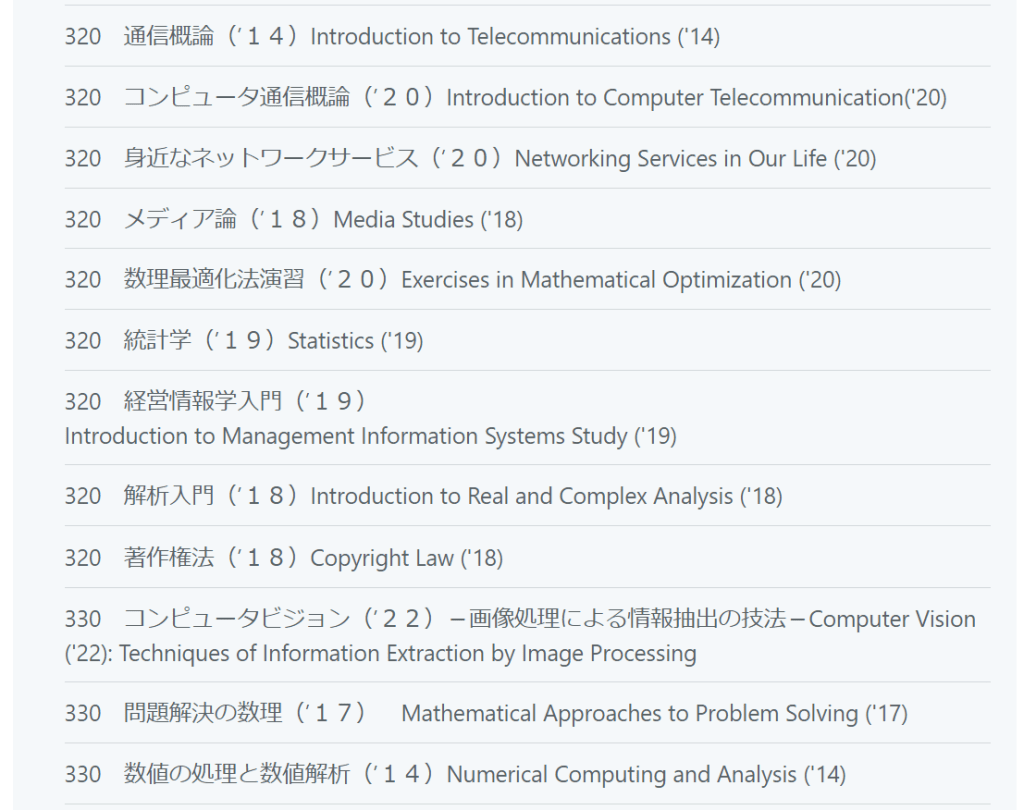Open Exercises in Mathematical Optimization ('20)

point(620,280)
